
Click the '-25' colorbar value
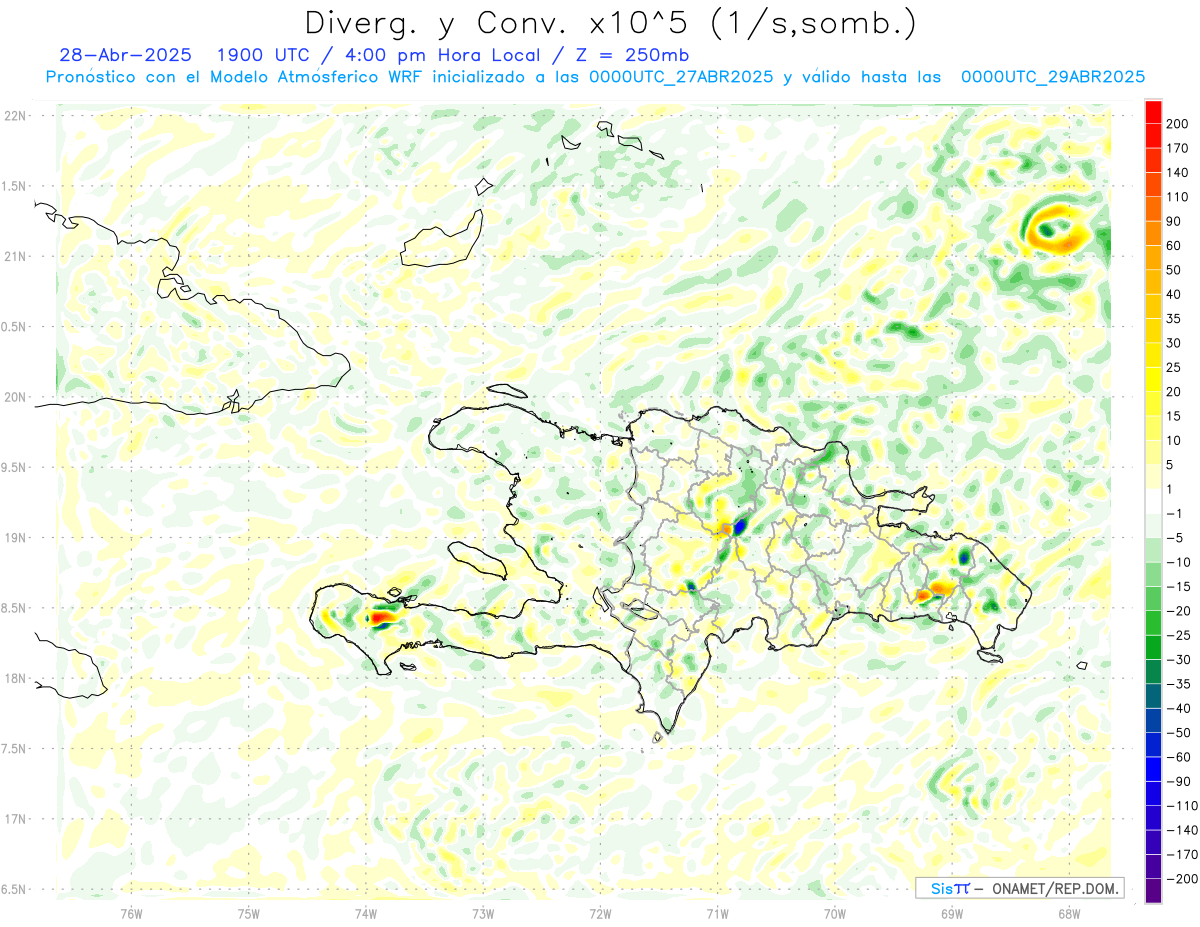click(x=1179, y=635)
